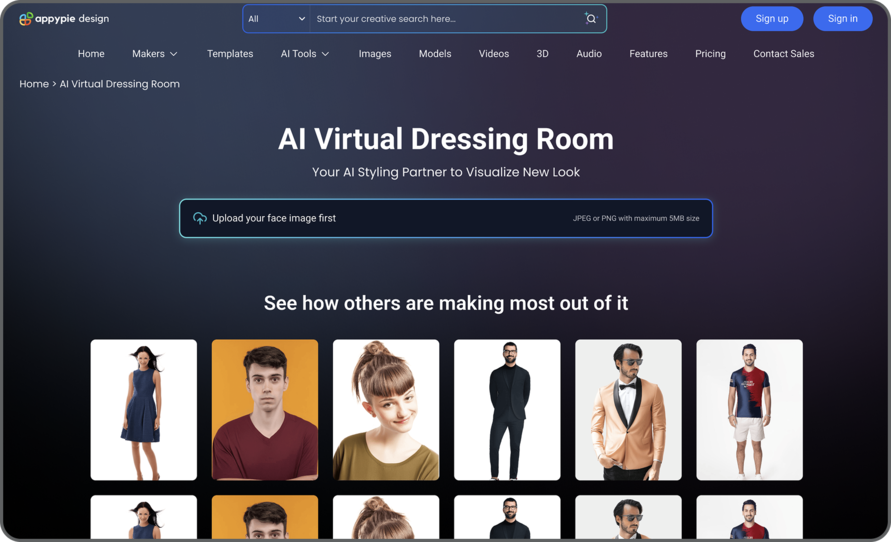
Task: Click 'JPEG or PNG with maximum 5MB size' text
Action: point(636,218)
